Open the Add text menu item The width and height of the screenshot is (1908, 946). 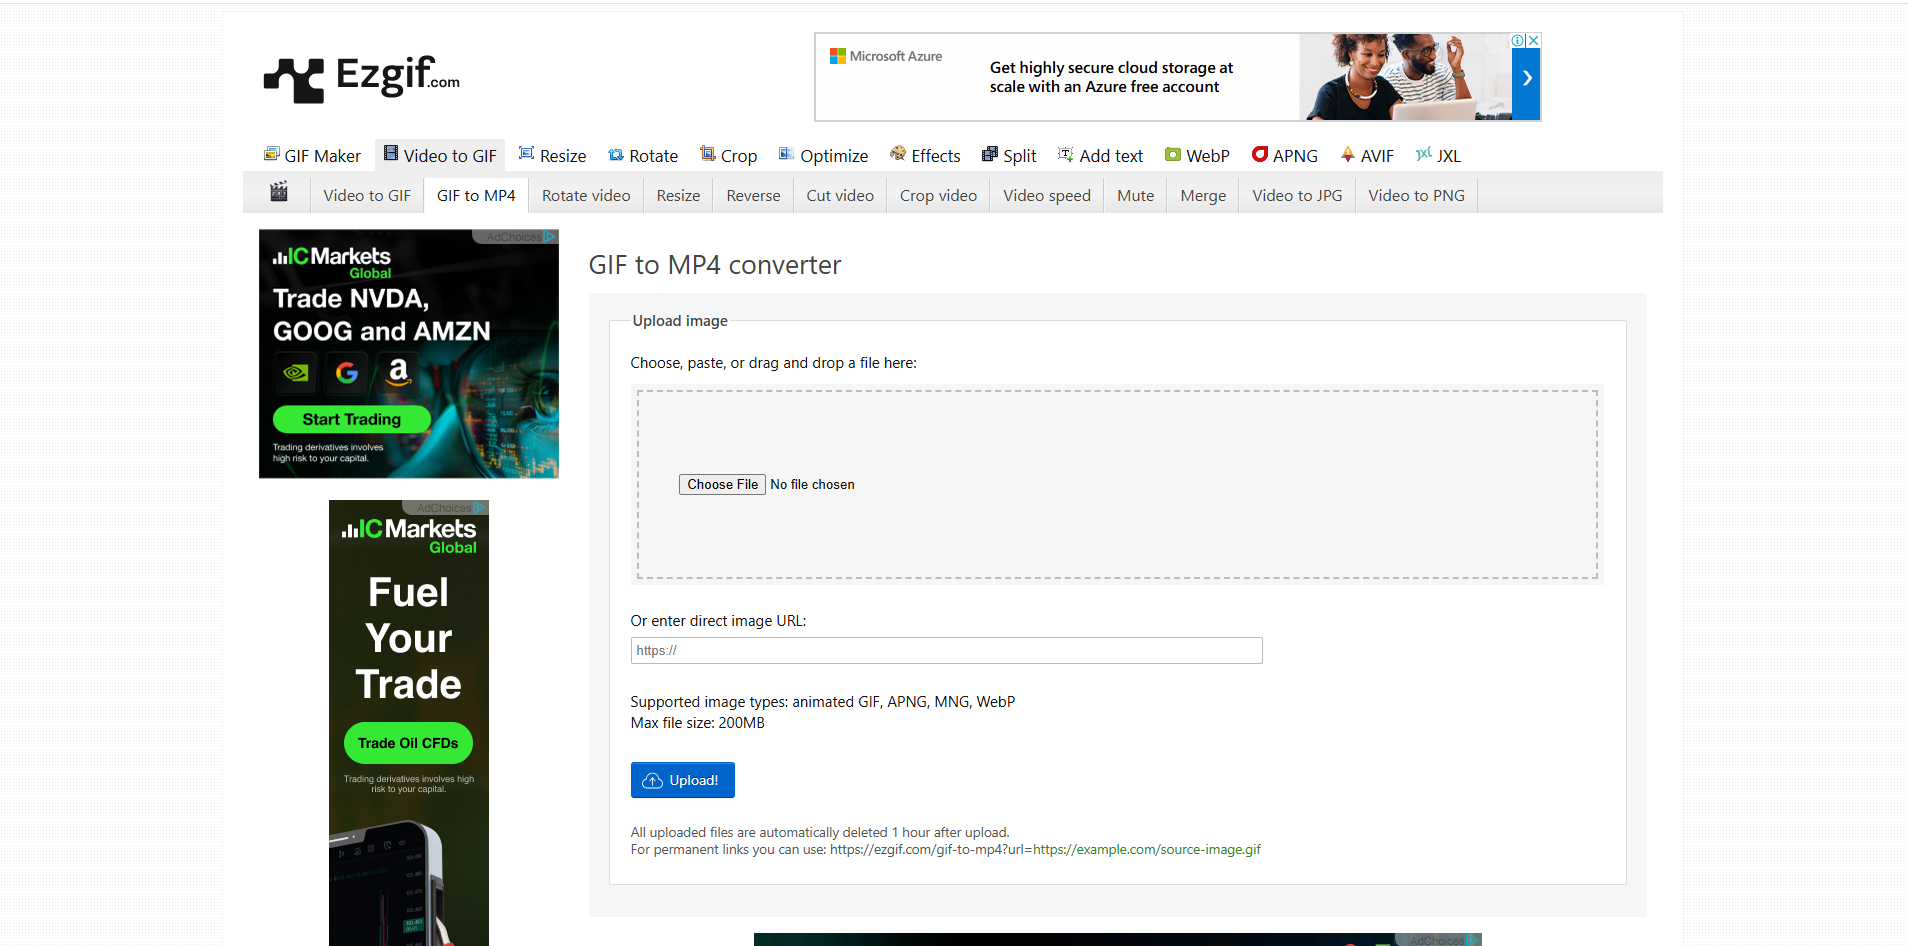(x=1100, y=156)
